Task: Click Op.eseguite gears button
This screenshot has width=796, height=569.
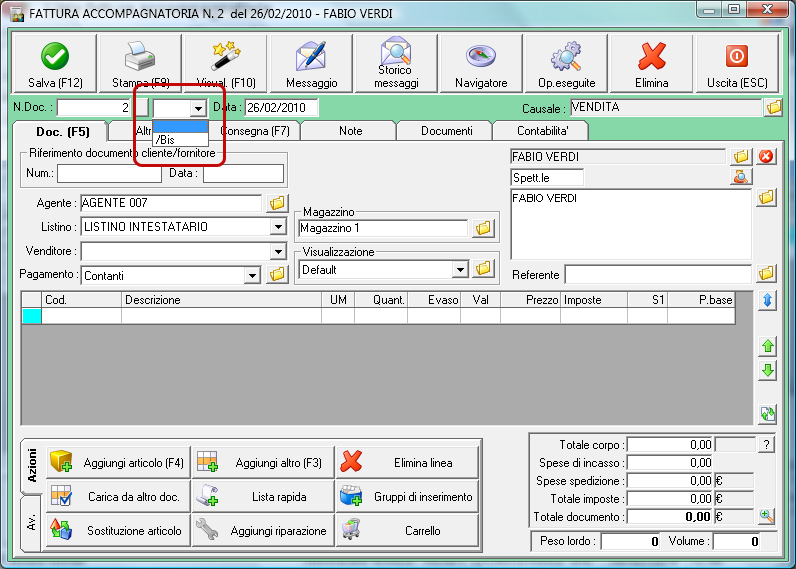Action: tap(567, 64)
